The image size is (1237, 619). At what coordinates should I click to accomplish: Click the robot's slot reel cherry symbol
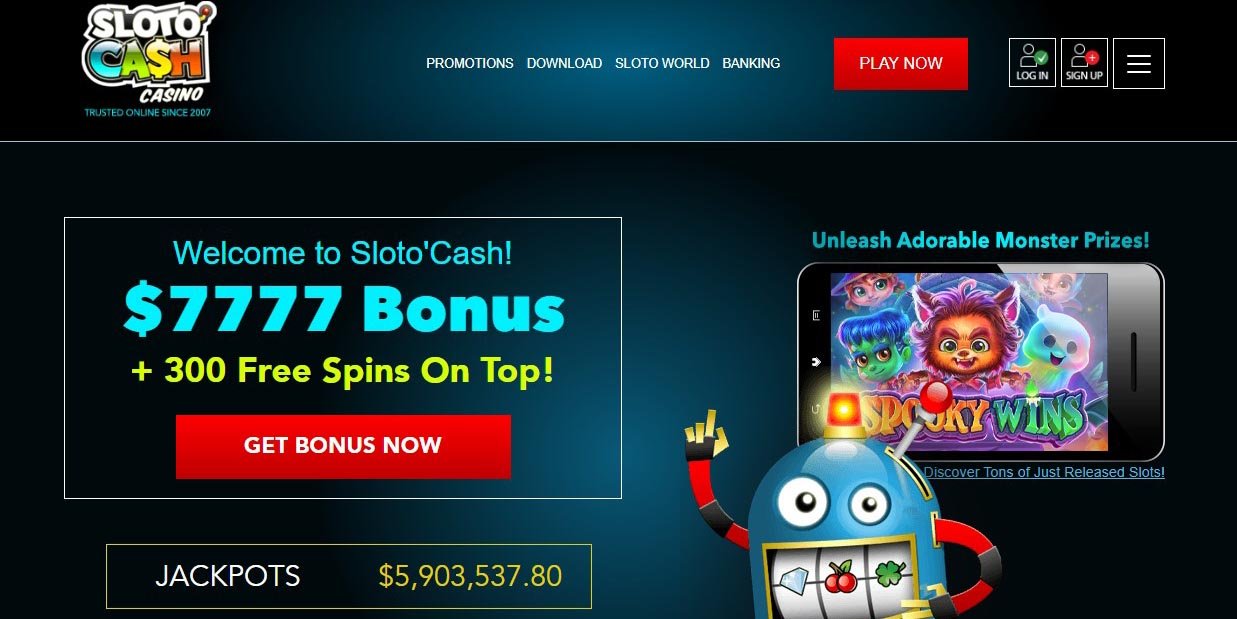point(838,577)
